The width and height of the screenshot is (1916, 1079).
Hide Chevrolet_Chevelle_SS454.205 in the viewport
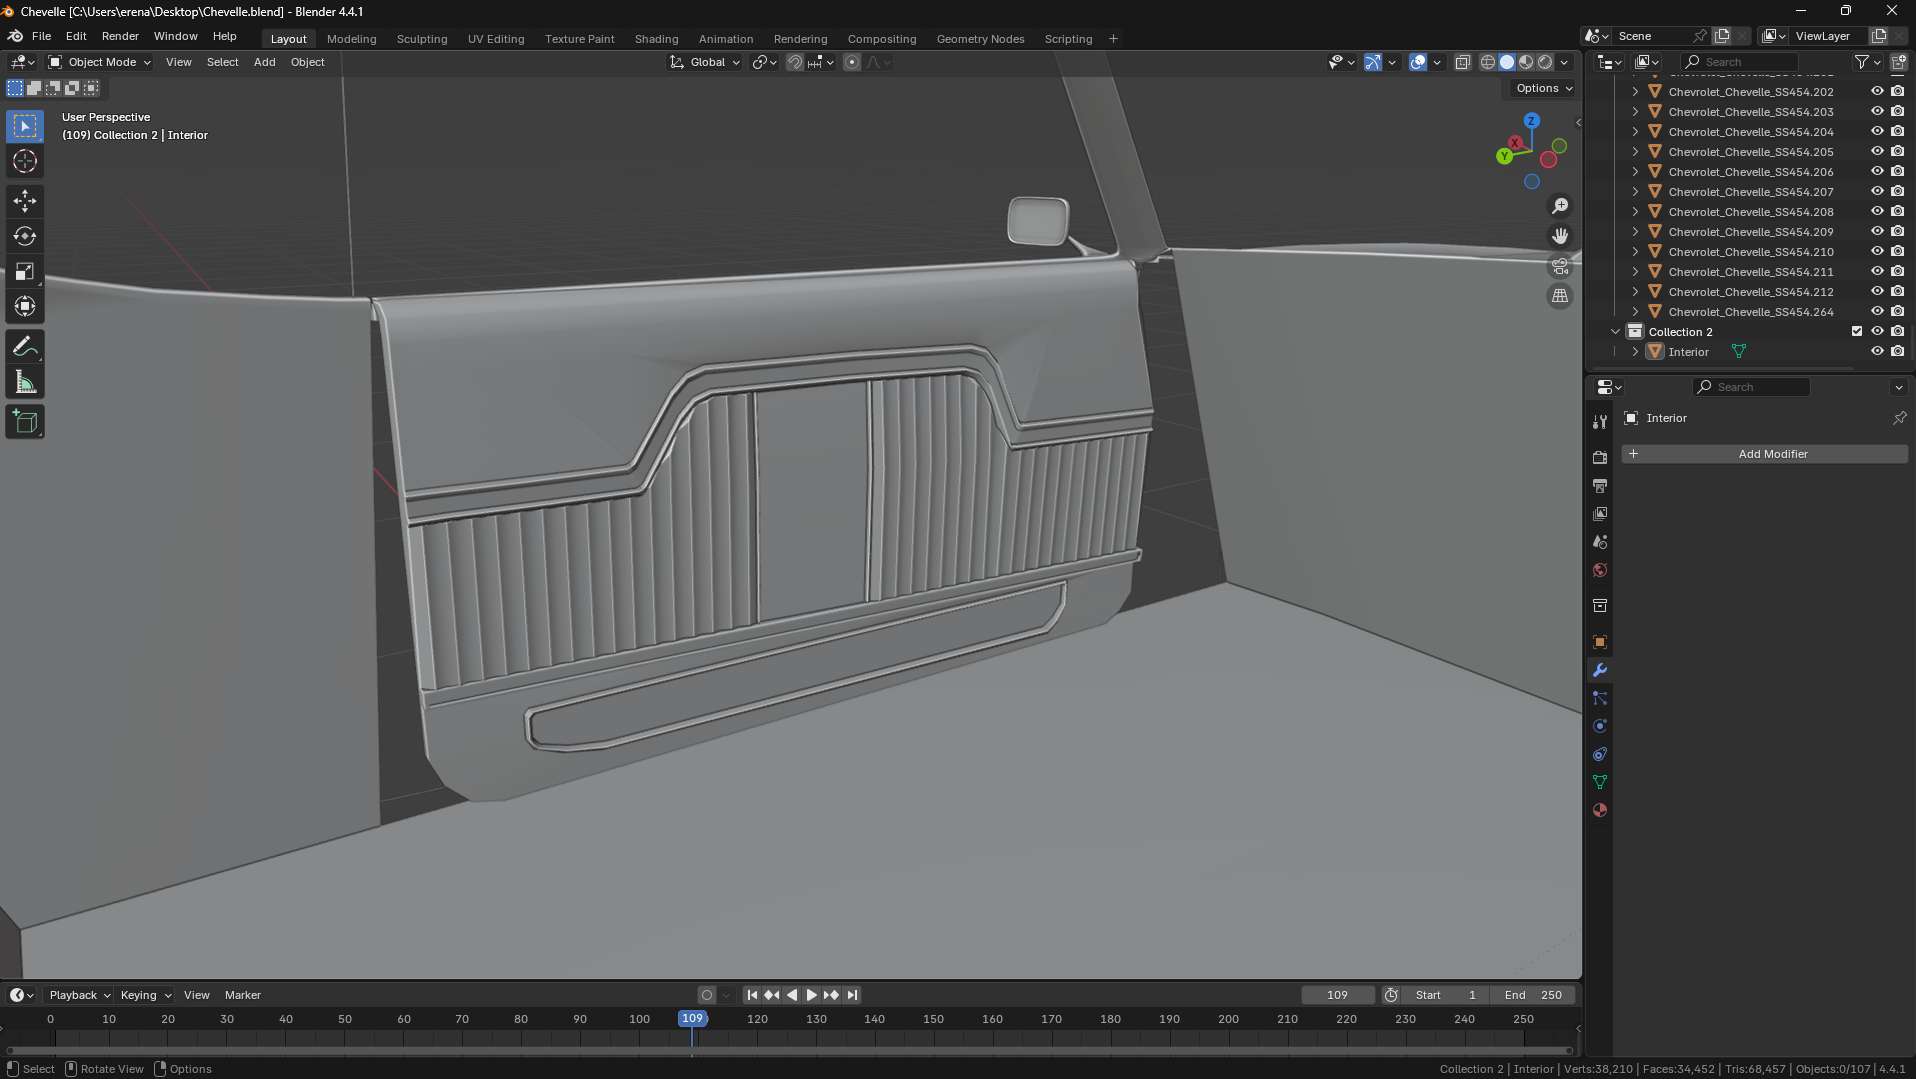point(1877,152)
